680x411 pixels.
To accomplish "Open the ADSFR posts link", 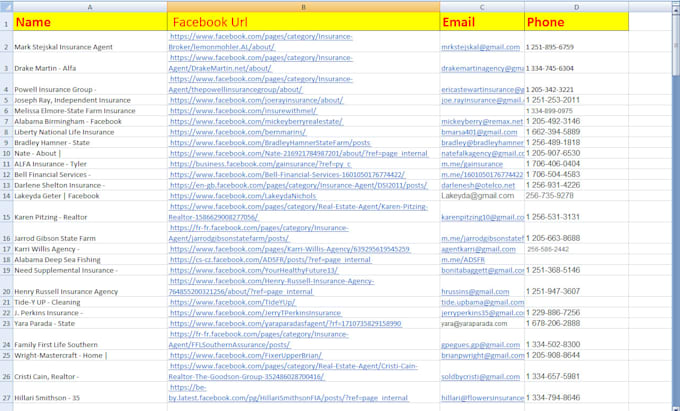I will point(270,260).
